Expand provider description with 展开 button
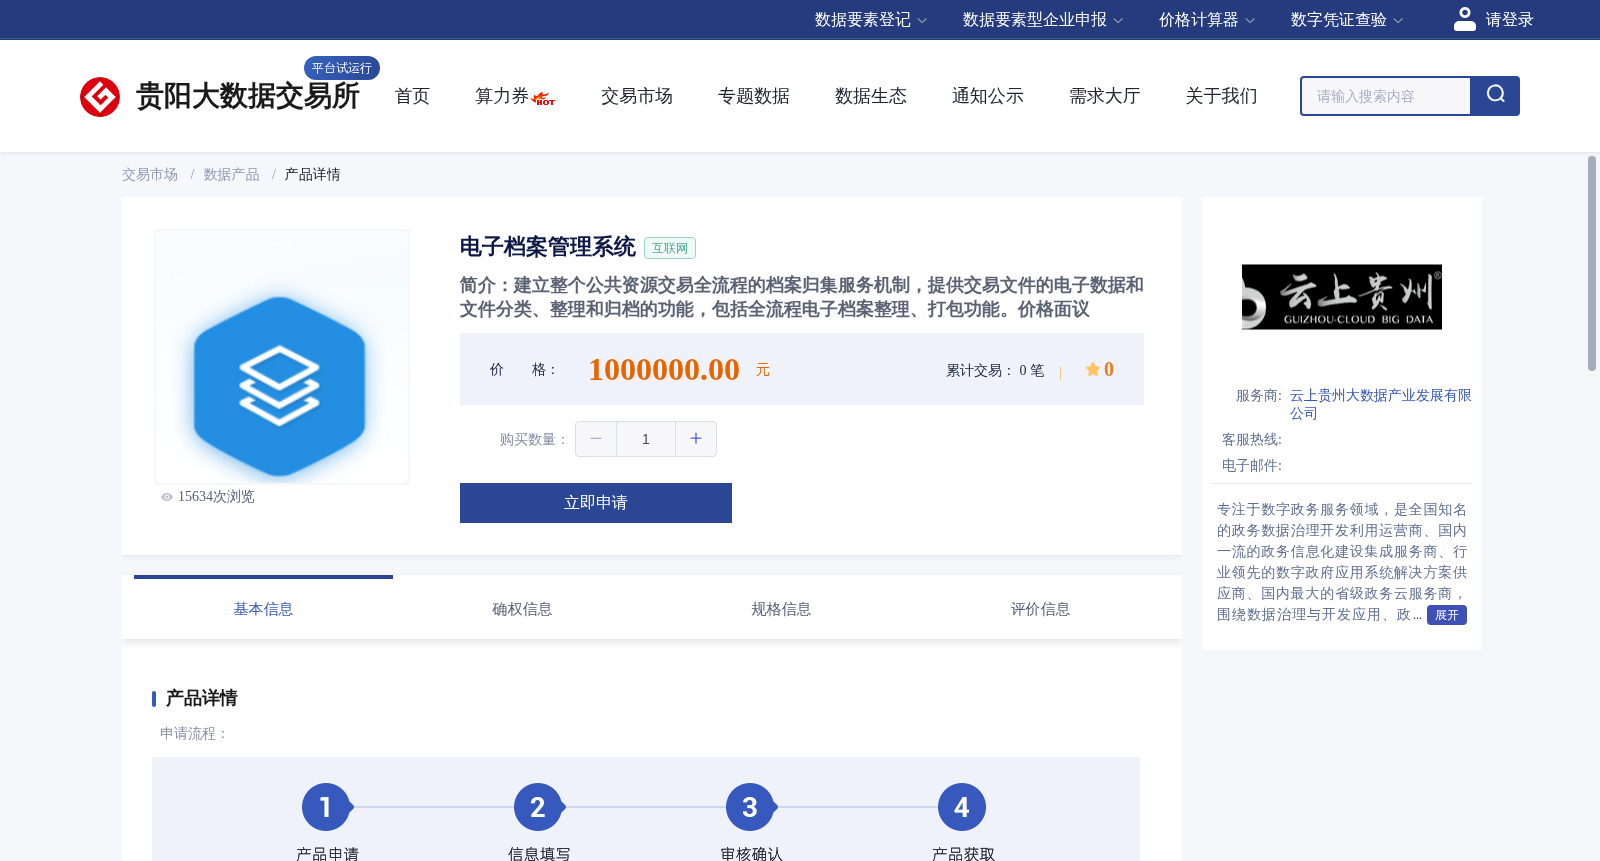Image resolution: width=1600 pixels, height=861 pixels. pyautogui.click(x=1447, y=615)
